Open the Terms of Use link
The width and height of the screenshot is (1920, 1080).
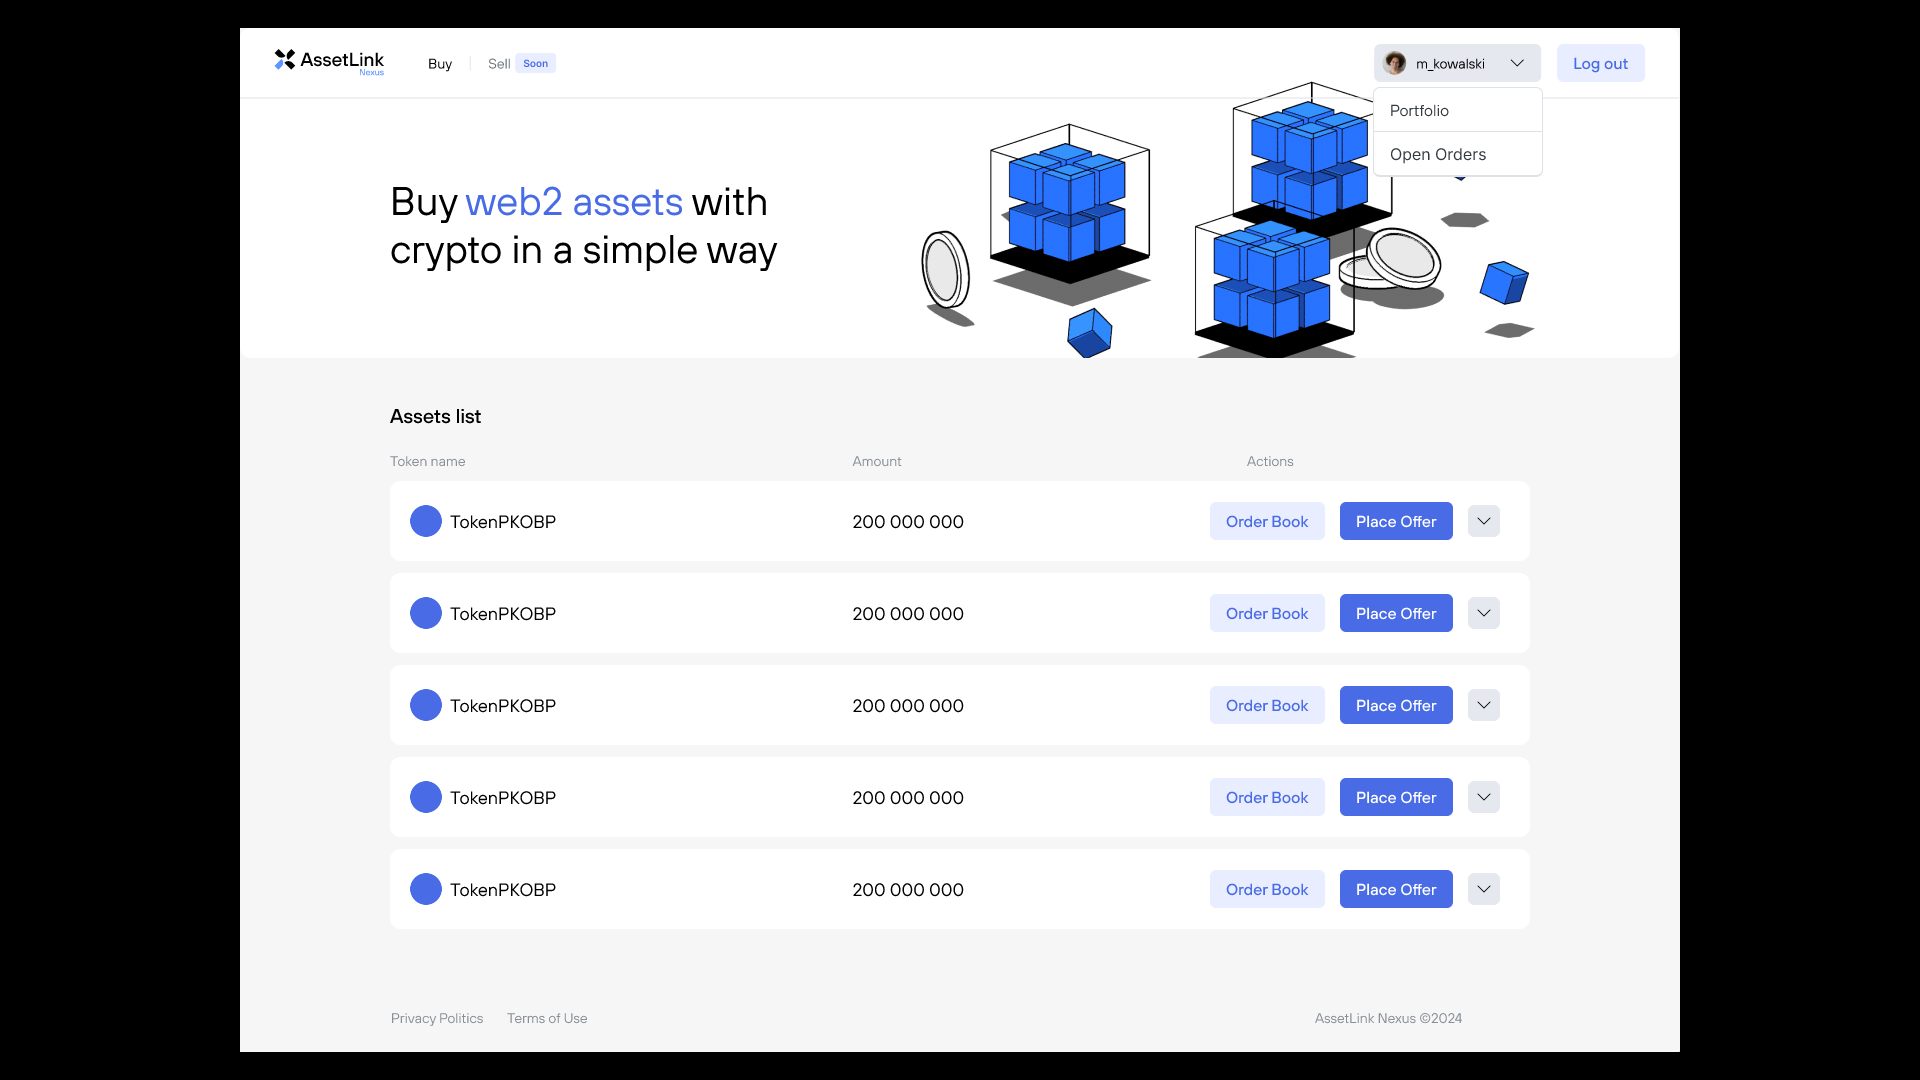[547, 1018]
